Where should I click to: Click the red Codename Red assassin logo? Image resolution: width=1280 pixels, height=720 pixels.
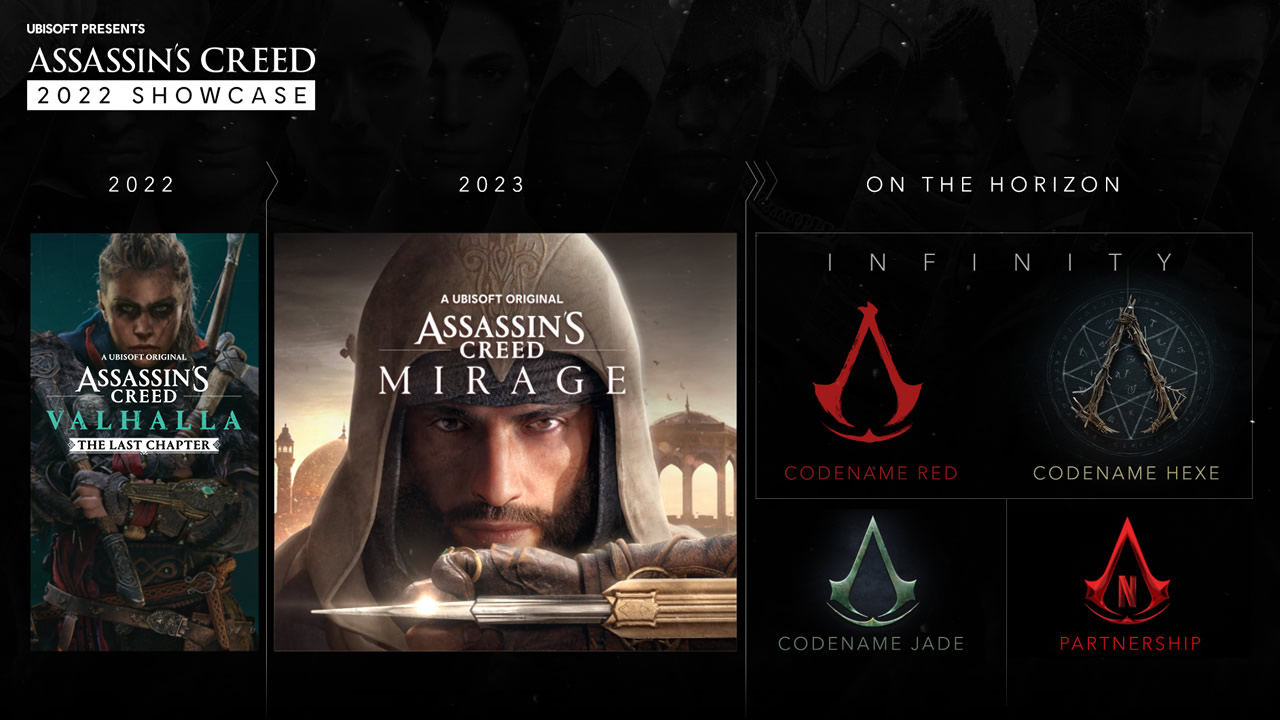coord(867,372)
